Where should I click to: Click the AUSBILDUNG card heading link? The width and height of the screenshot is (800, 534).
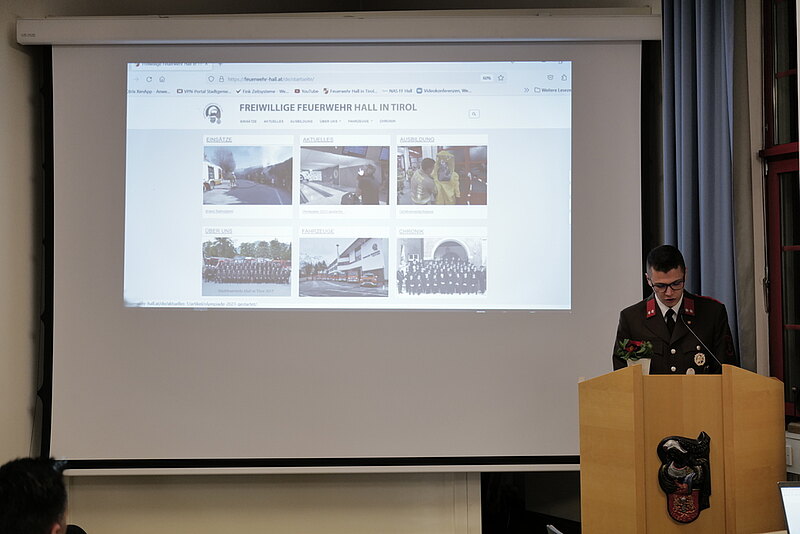pyautogui.click(x=417, y=139)
